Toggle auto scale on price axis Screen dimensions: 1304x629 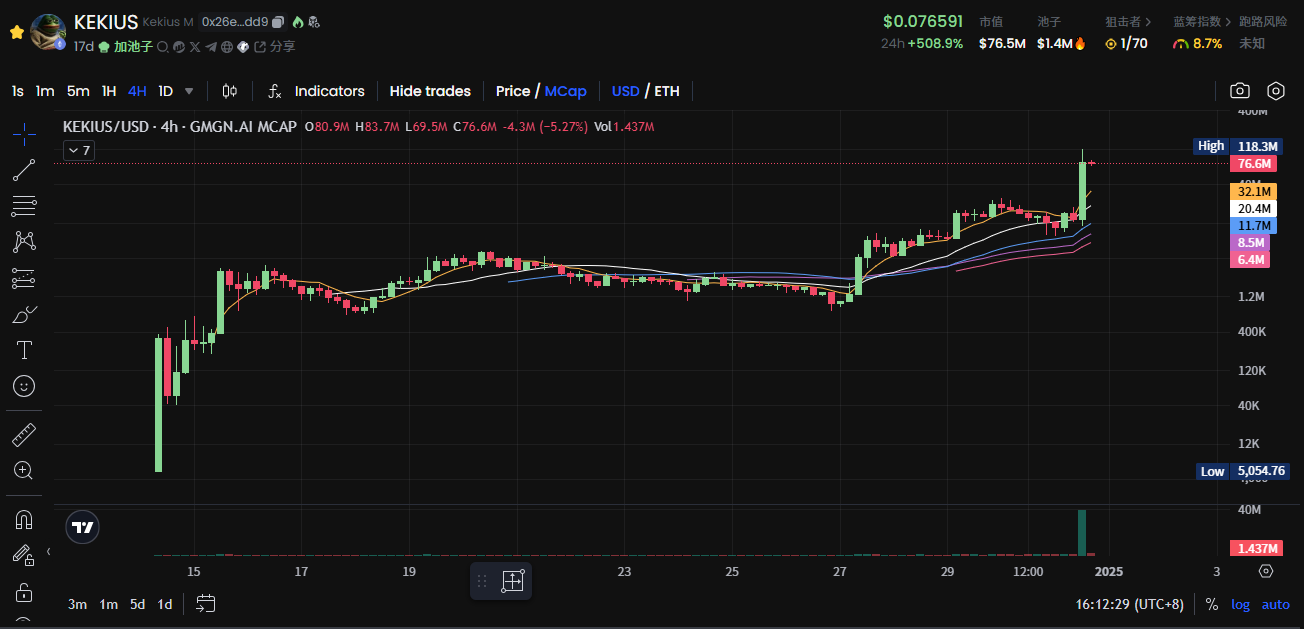pyautogui.click(x=1275, y=604)
